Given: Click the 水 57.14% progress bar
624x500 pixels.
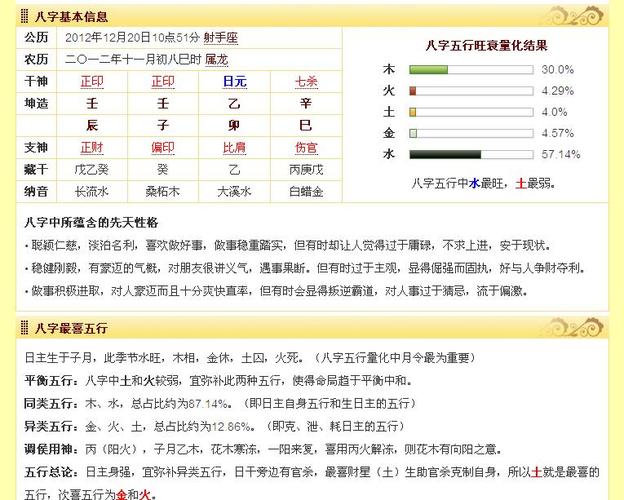Looking at the screenshot, I should (x=471, y=154).
